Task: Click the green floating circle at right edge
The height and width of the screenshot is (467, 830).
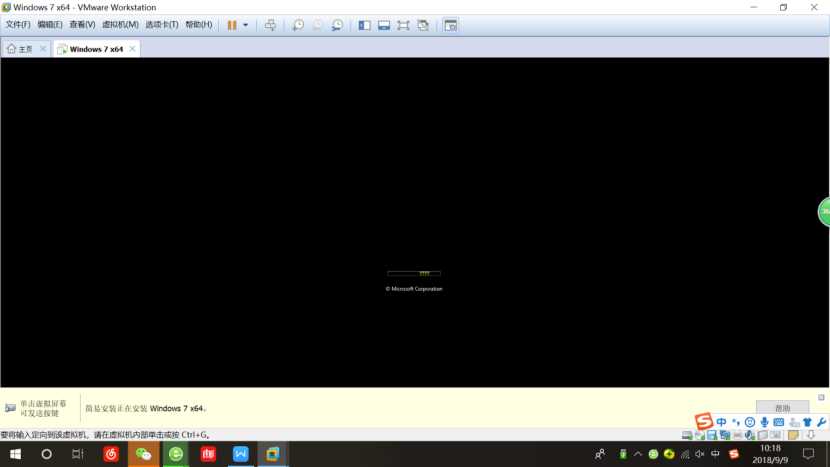Action: click(824, 212)
